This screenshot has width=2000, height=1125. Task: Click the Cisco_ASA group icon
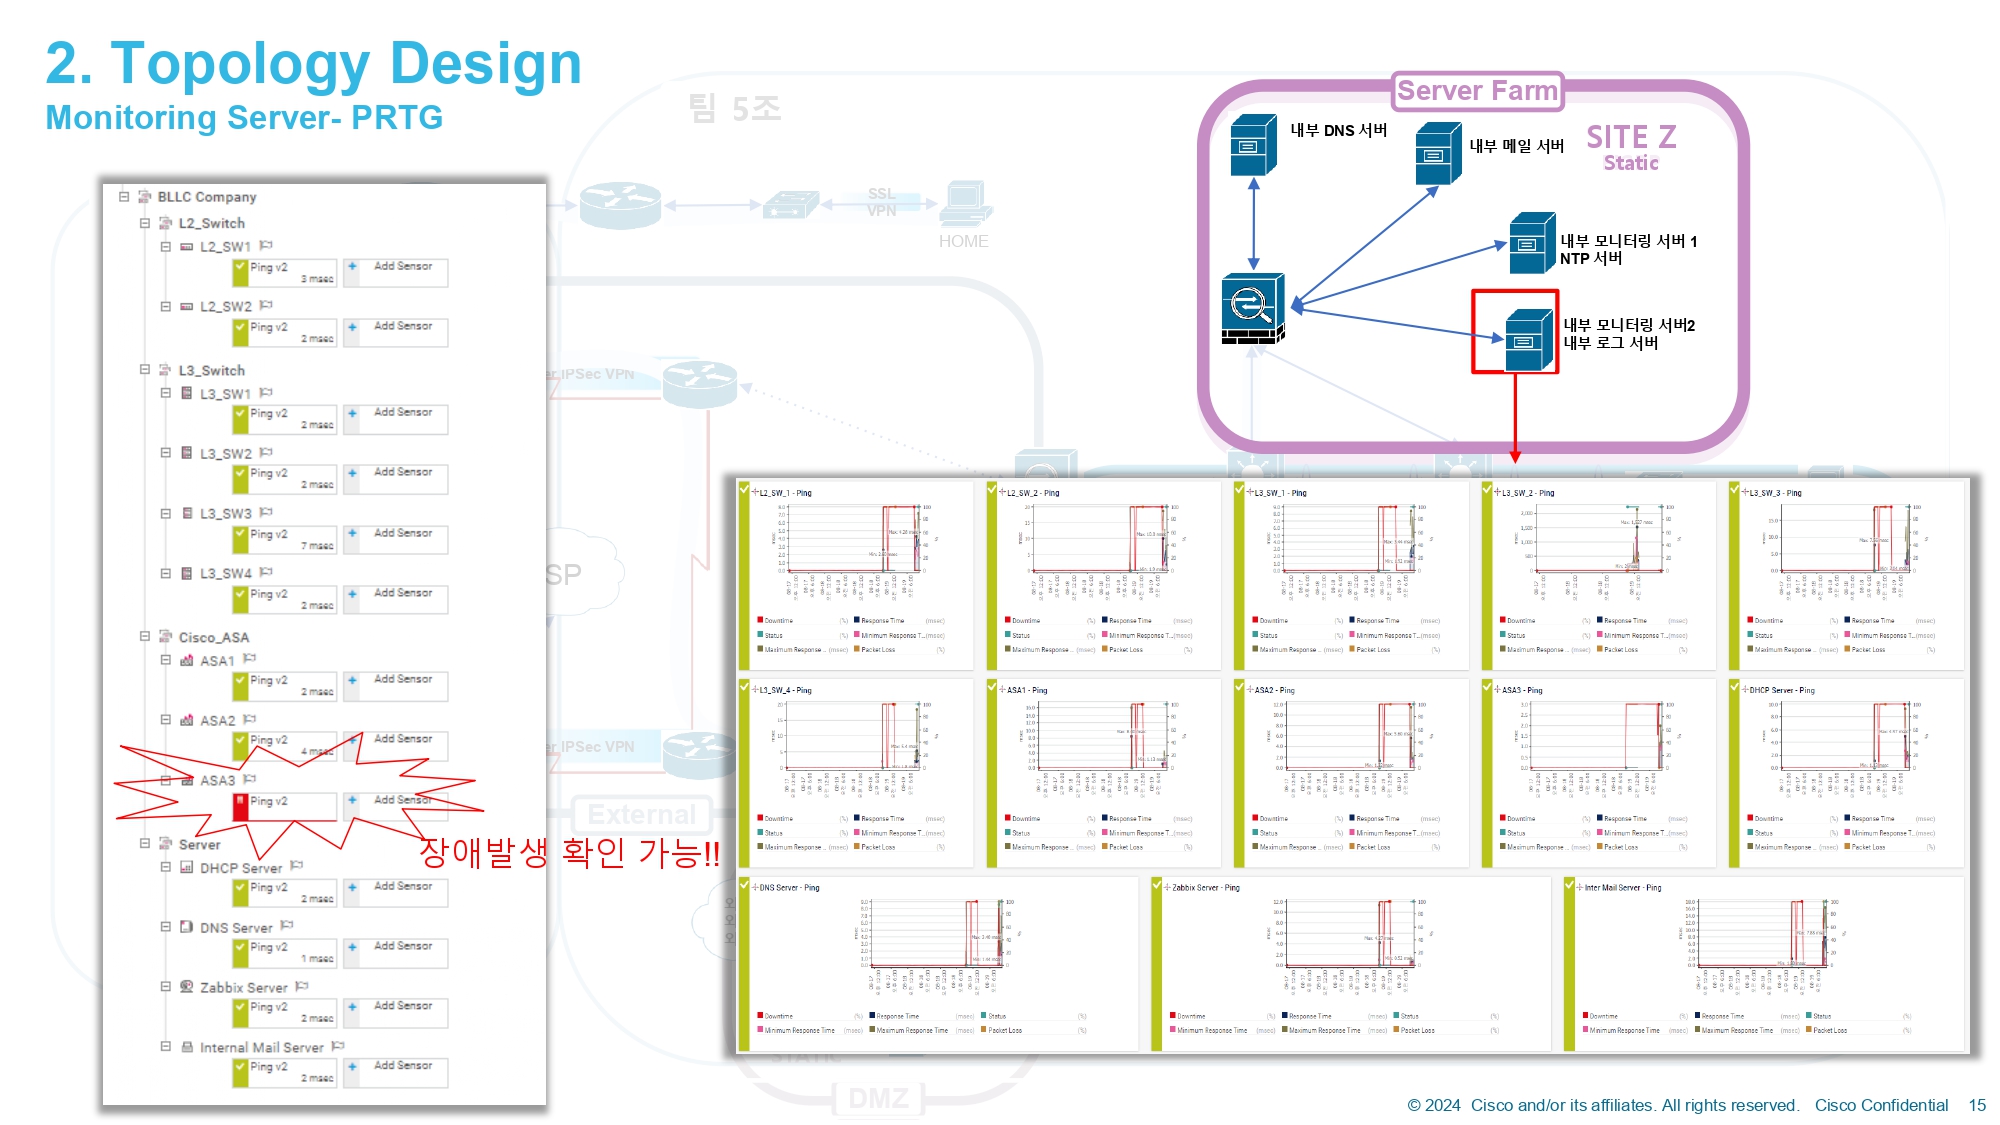[166, 637]
